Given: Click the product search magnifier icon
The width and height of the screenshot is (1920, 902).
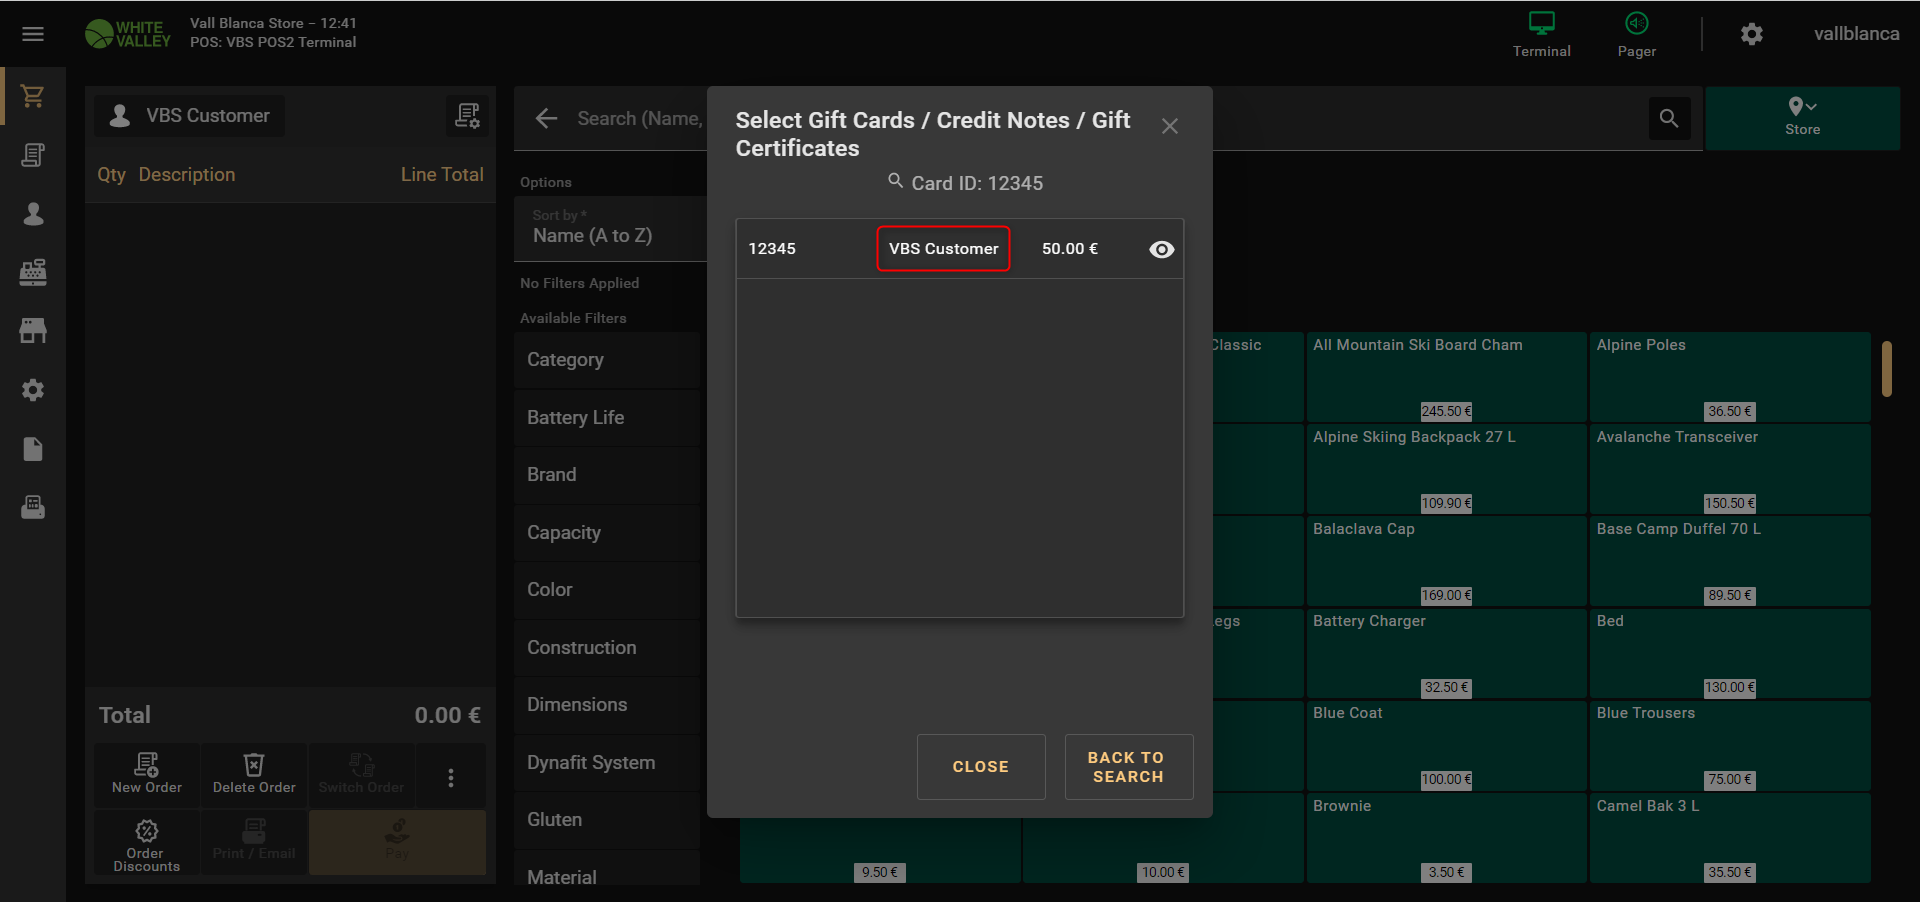Looking at the screenshot, I should click(x=1669, y=118).
